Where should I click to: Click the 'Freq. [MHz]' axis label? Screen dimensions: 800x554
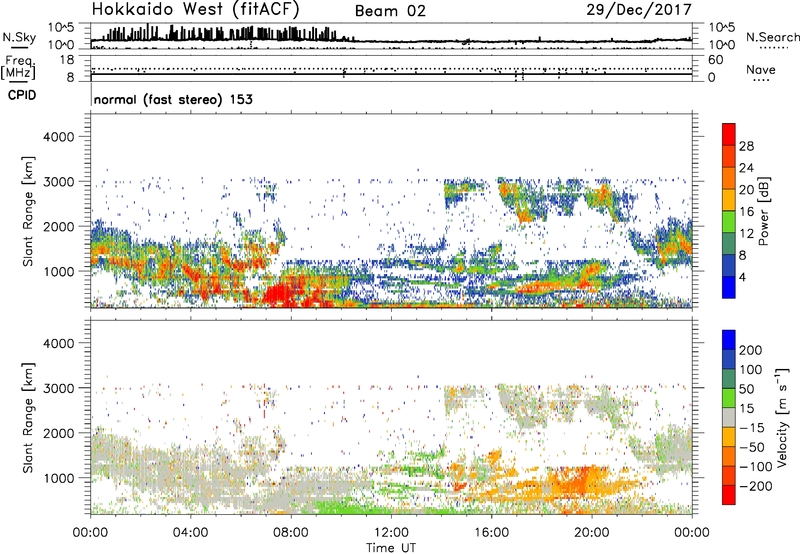pyautogui.click(x=18, y=68)
